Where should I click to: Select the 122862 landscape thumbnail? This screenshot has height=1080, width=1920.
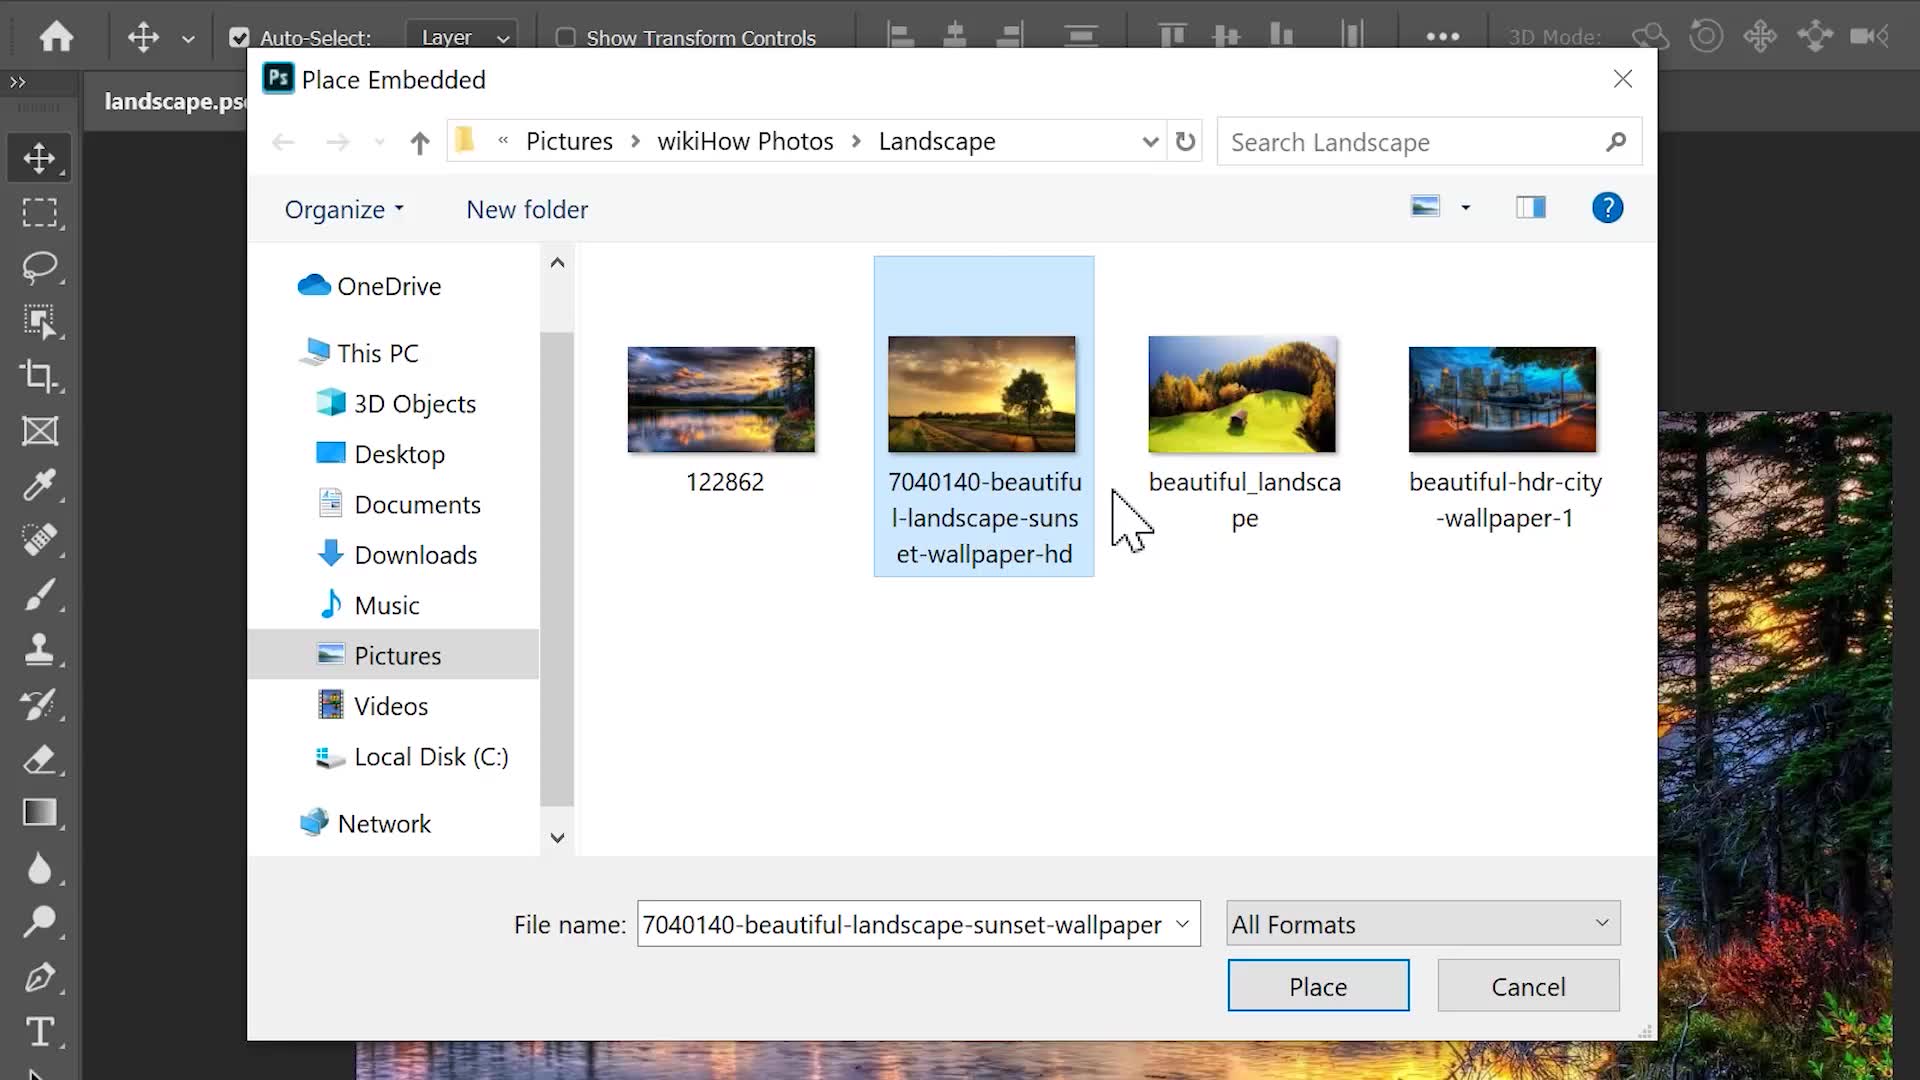723,400
